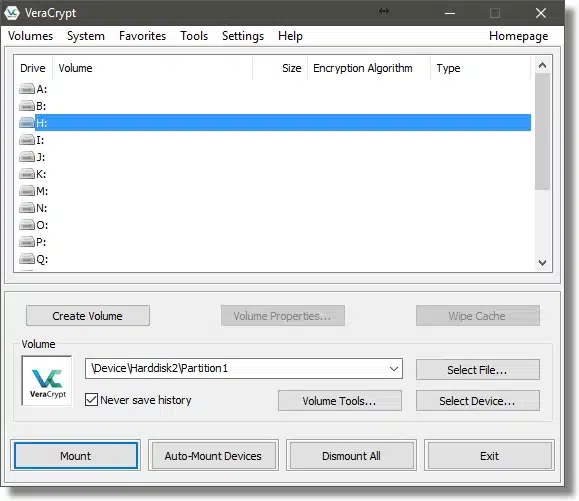This screenshot has width=579, height=501.
Task: Click the drive icon for I:
Action: click(x=27, y=140)
